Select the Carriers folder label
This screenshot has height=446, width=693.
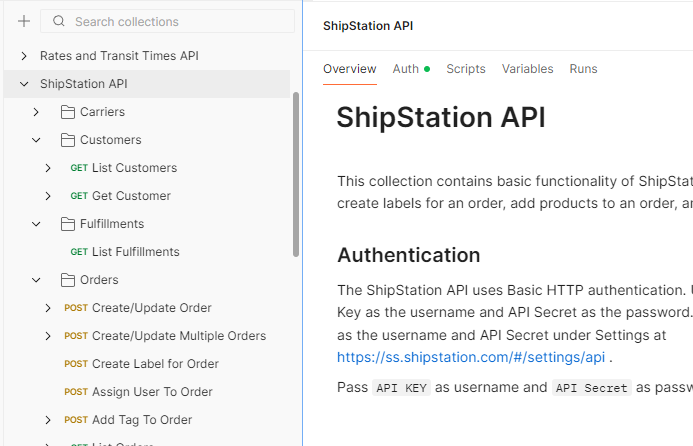(x=103, y=112)
